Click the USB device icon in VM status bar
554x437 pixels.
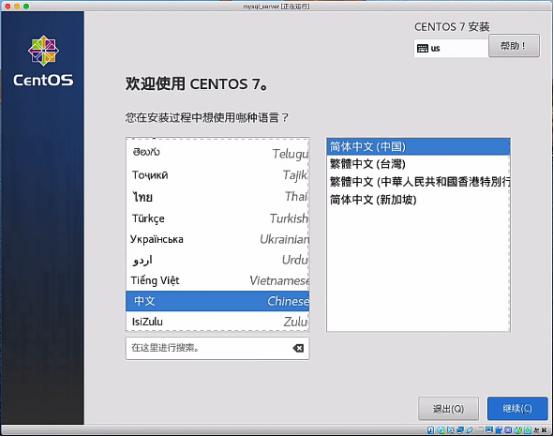(x=470, y=430)
